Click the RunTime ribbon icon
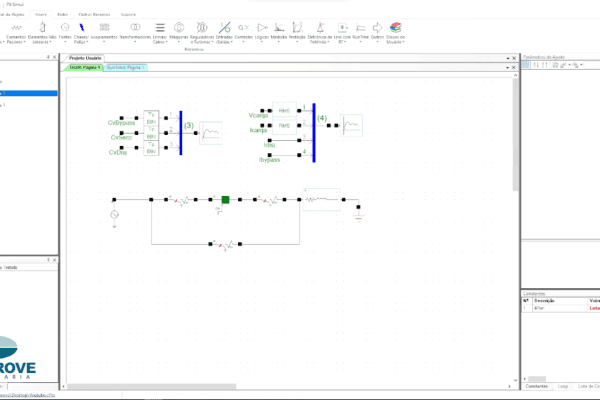This screenshot has height=400, width=600. 359,29
